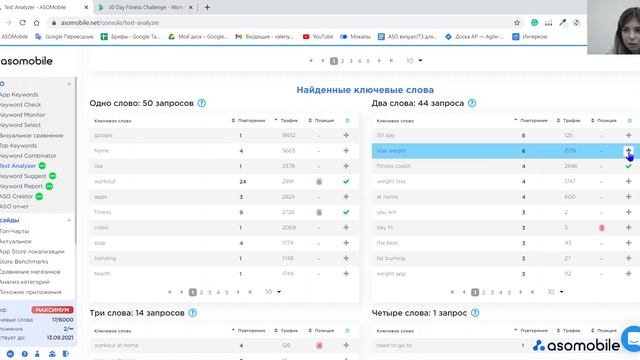Go to page 3 of two-word table
This screenshot has height=360, width=640.
492,292
